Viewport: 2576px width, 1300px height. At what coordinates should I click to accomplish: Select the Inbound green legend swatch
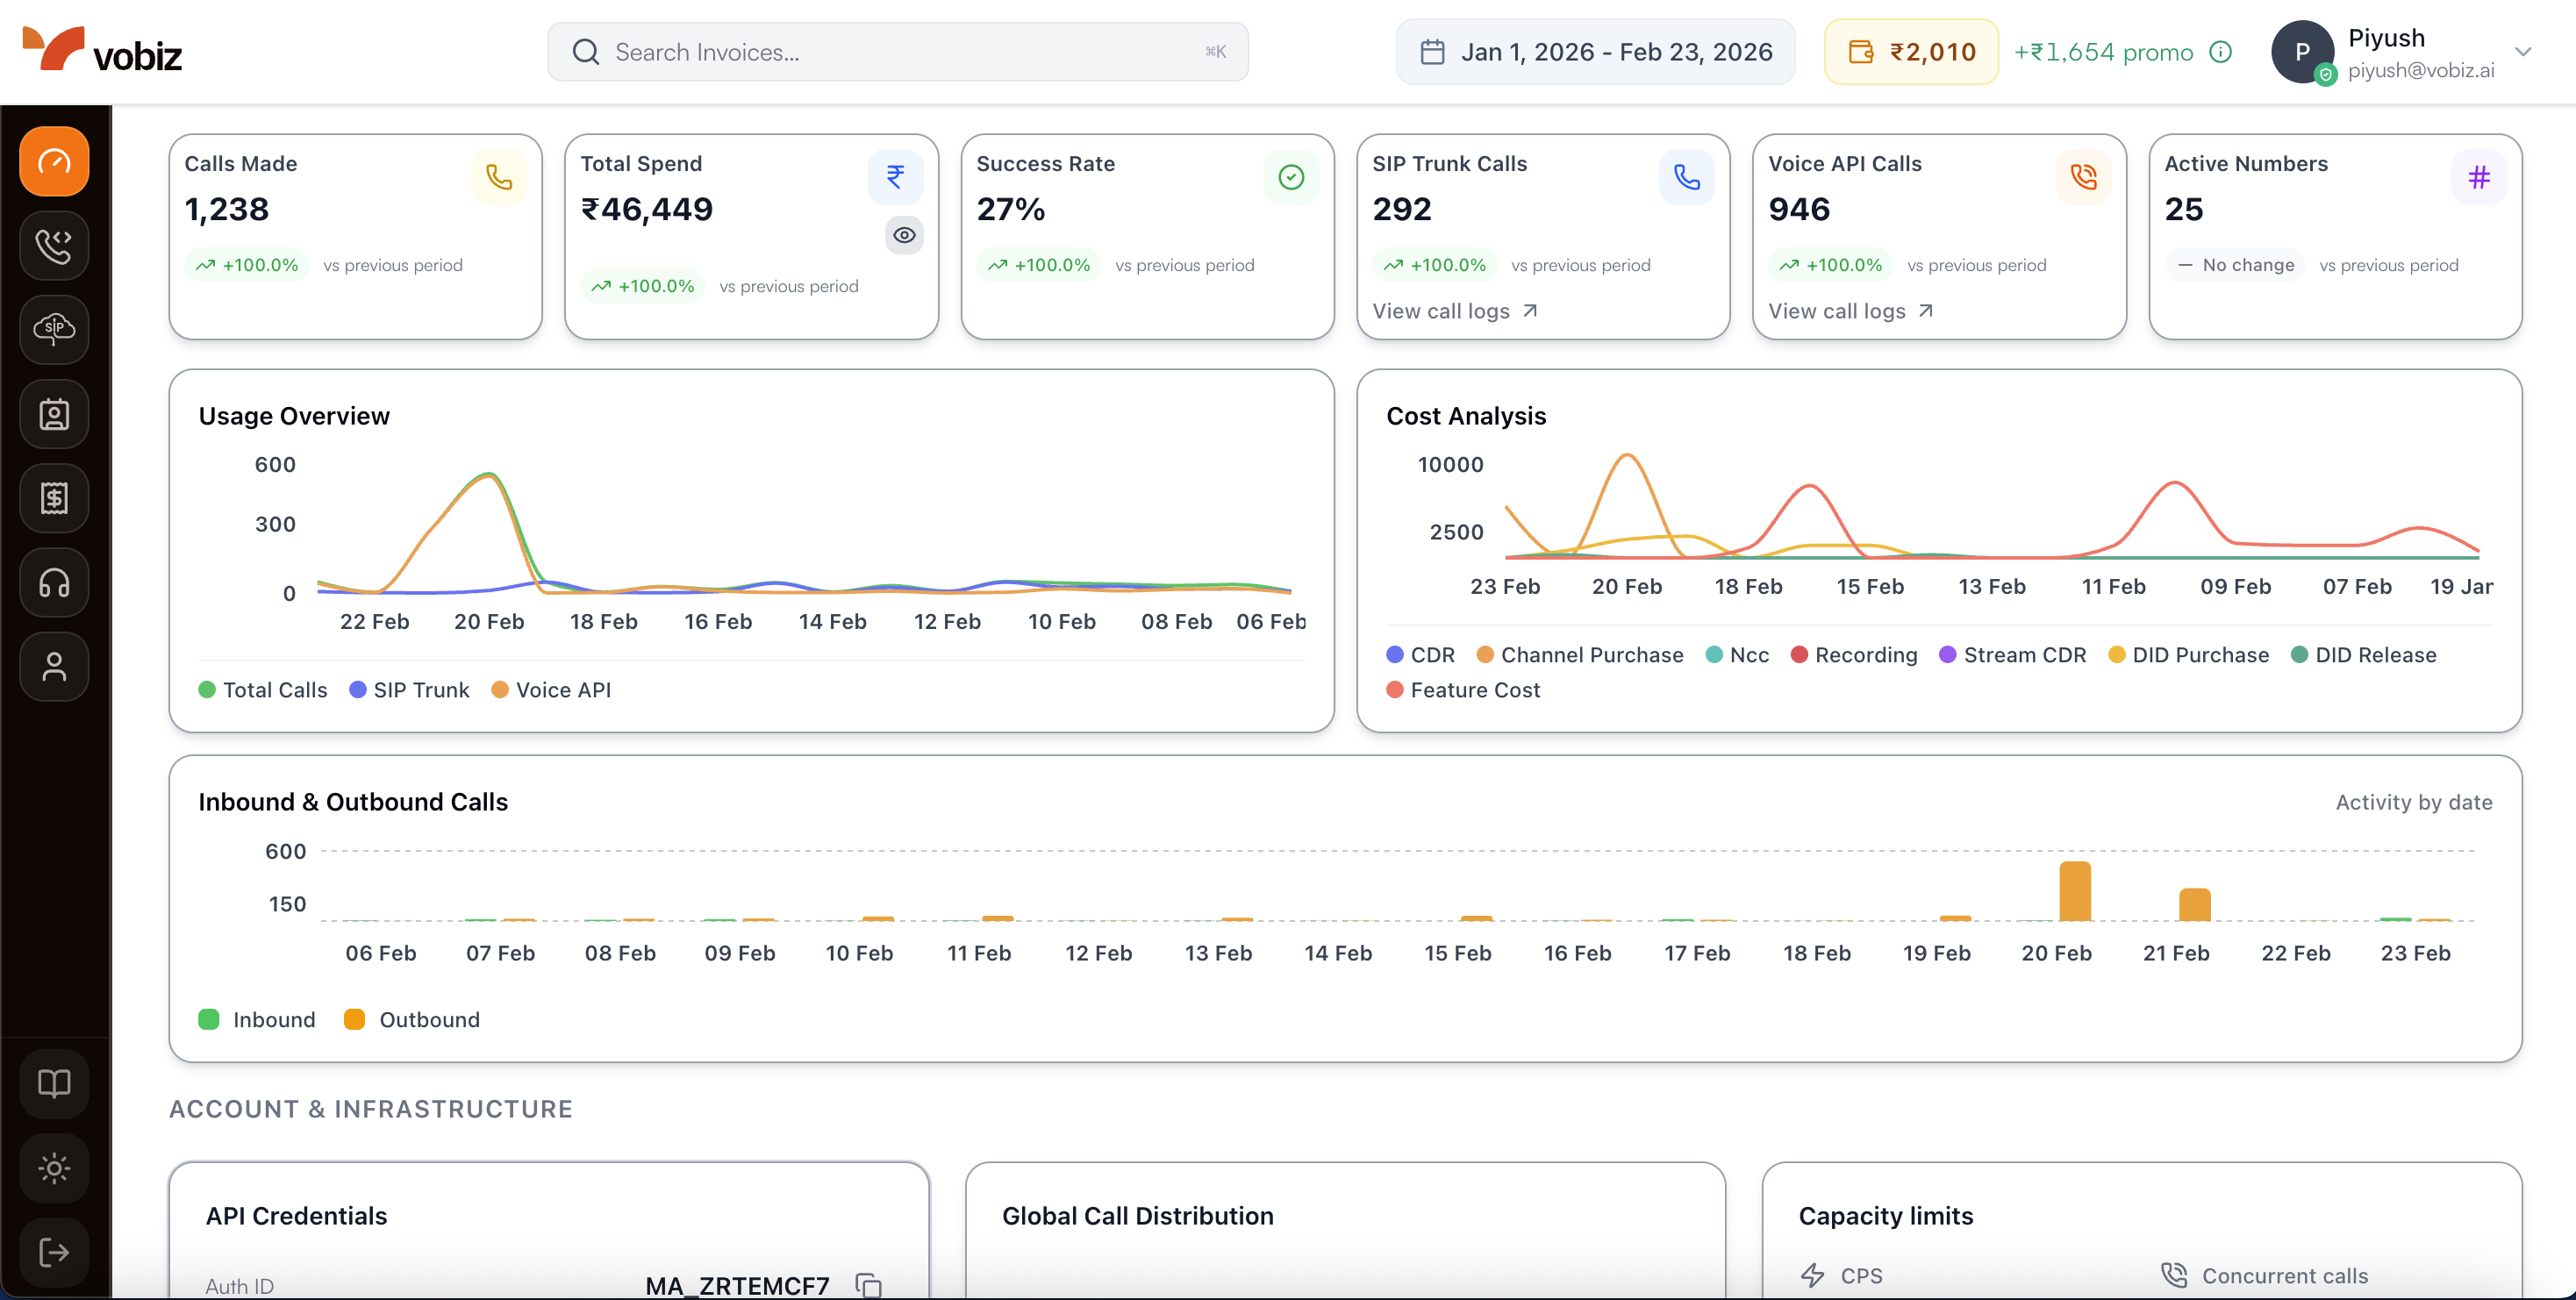point(208,1019)
